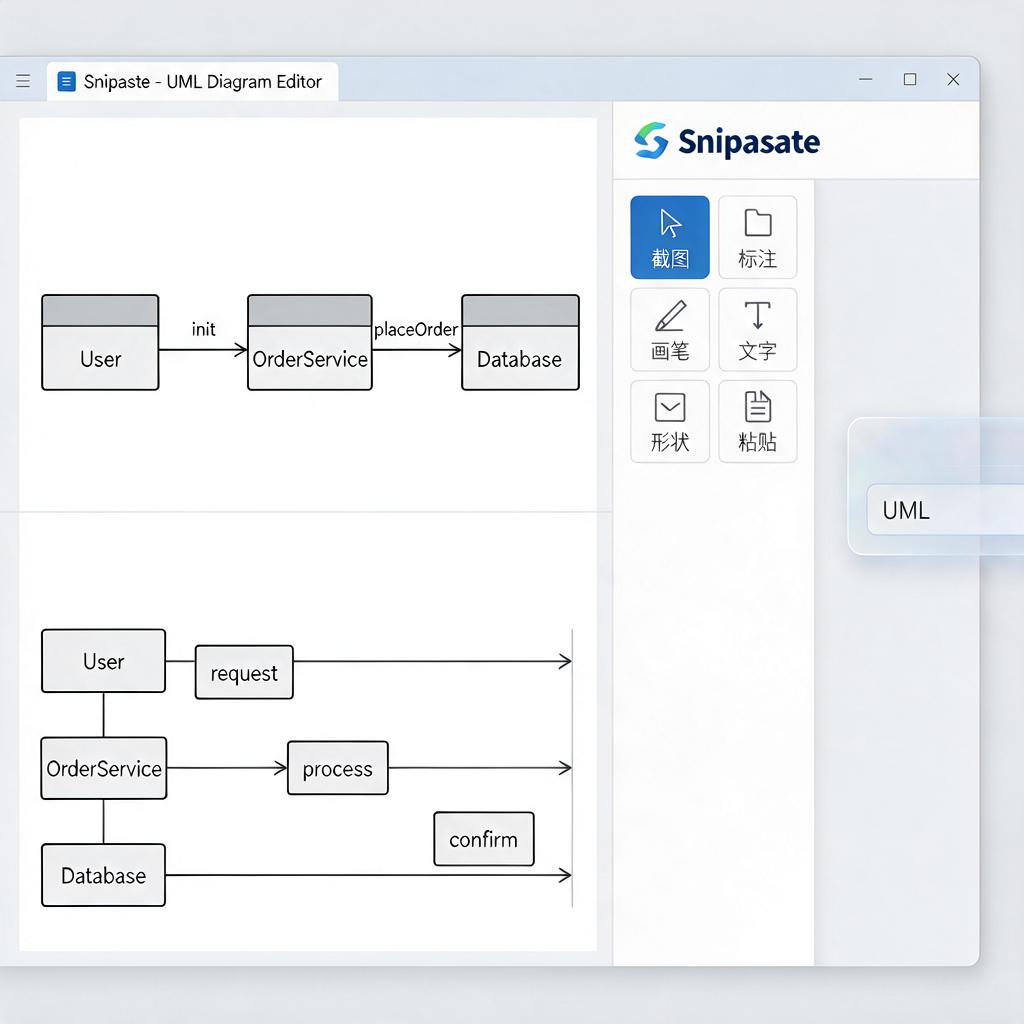Focus the UML field in the floating panel
1024x1024 pixels.
pos(945,510)
